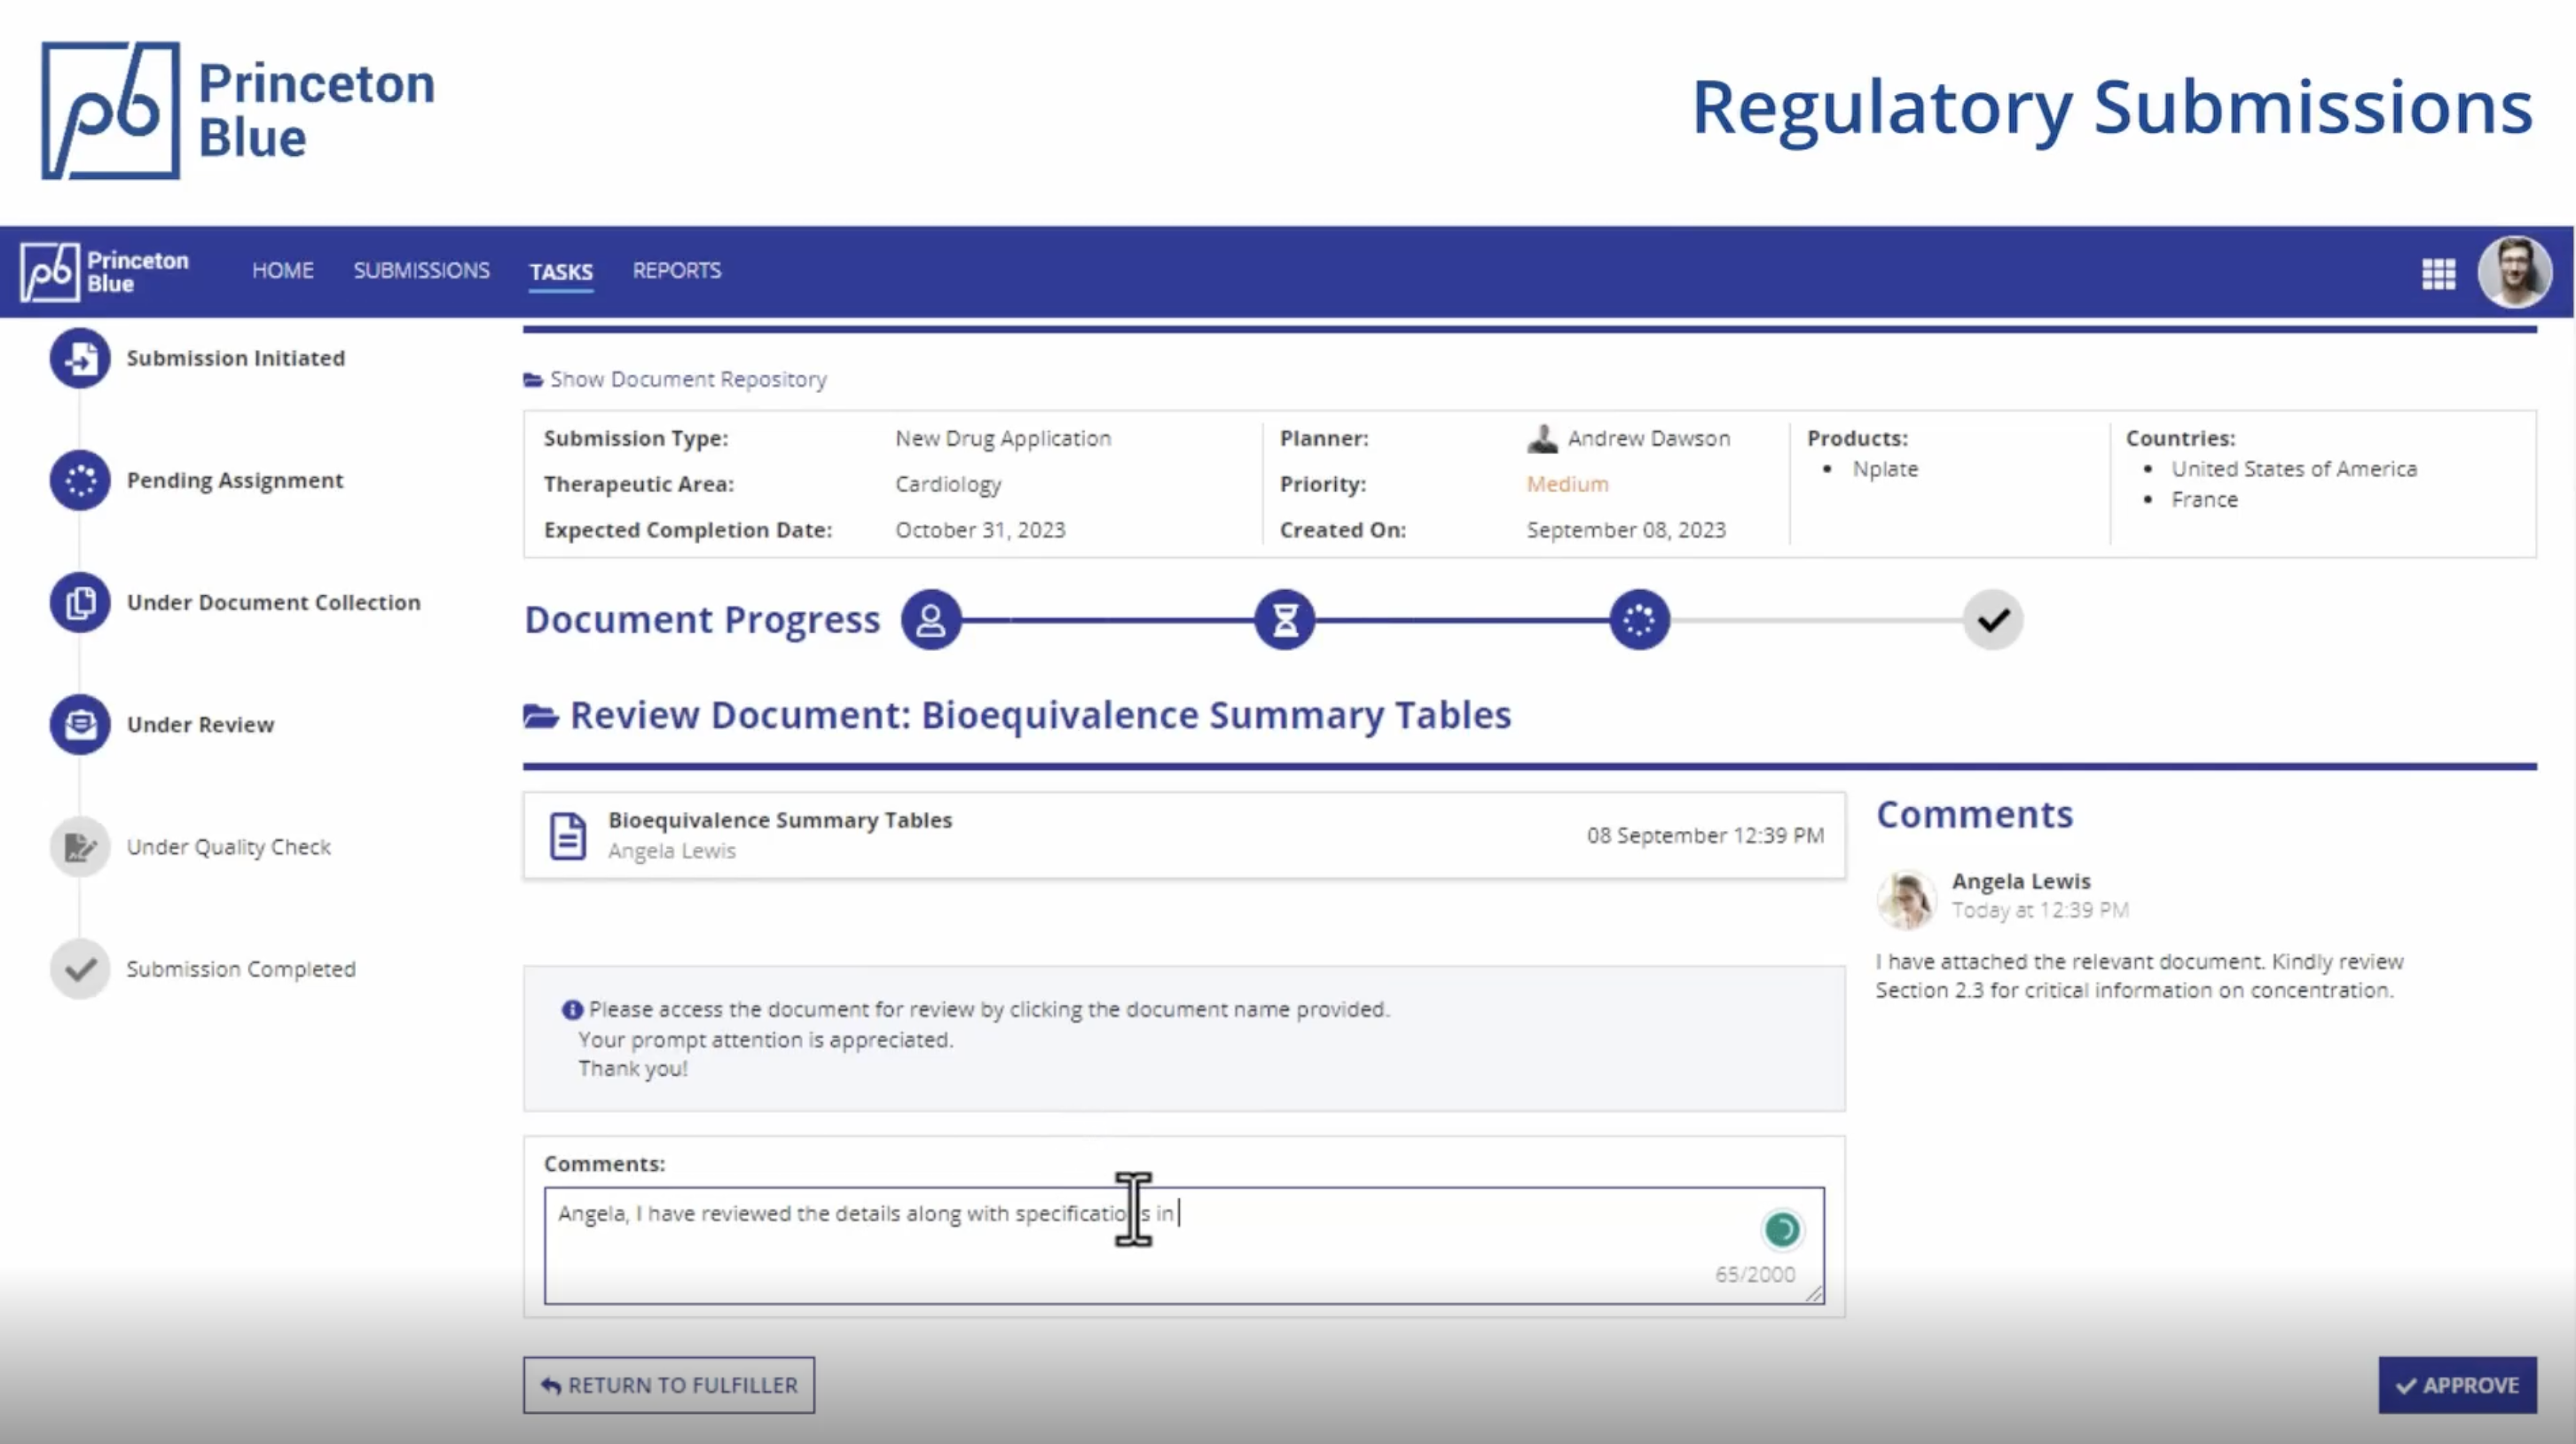
Task: Open the user profile avatar
Action: tap(2514, 271)
